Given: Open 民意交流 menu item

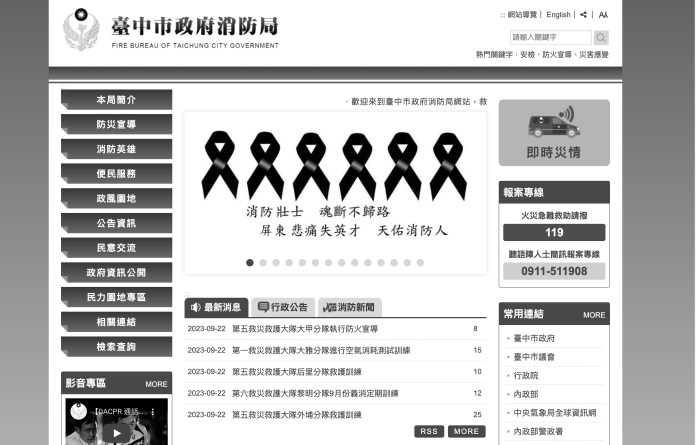Looking at the screenshot, I should (116, 248).
